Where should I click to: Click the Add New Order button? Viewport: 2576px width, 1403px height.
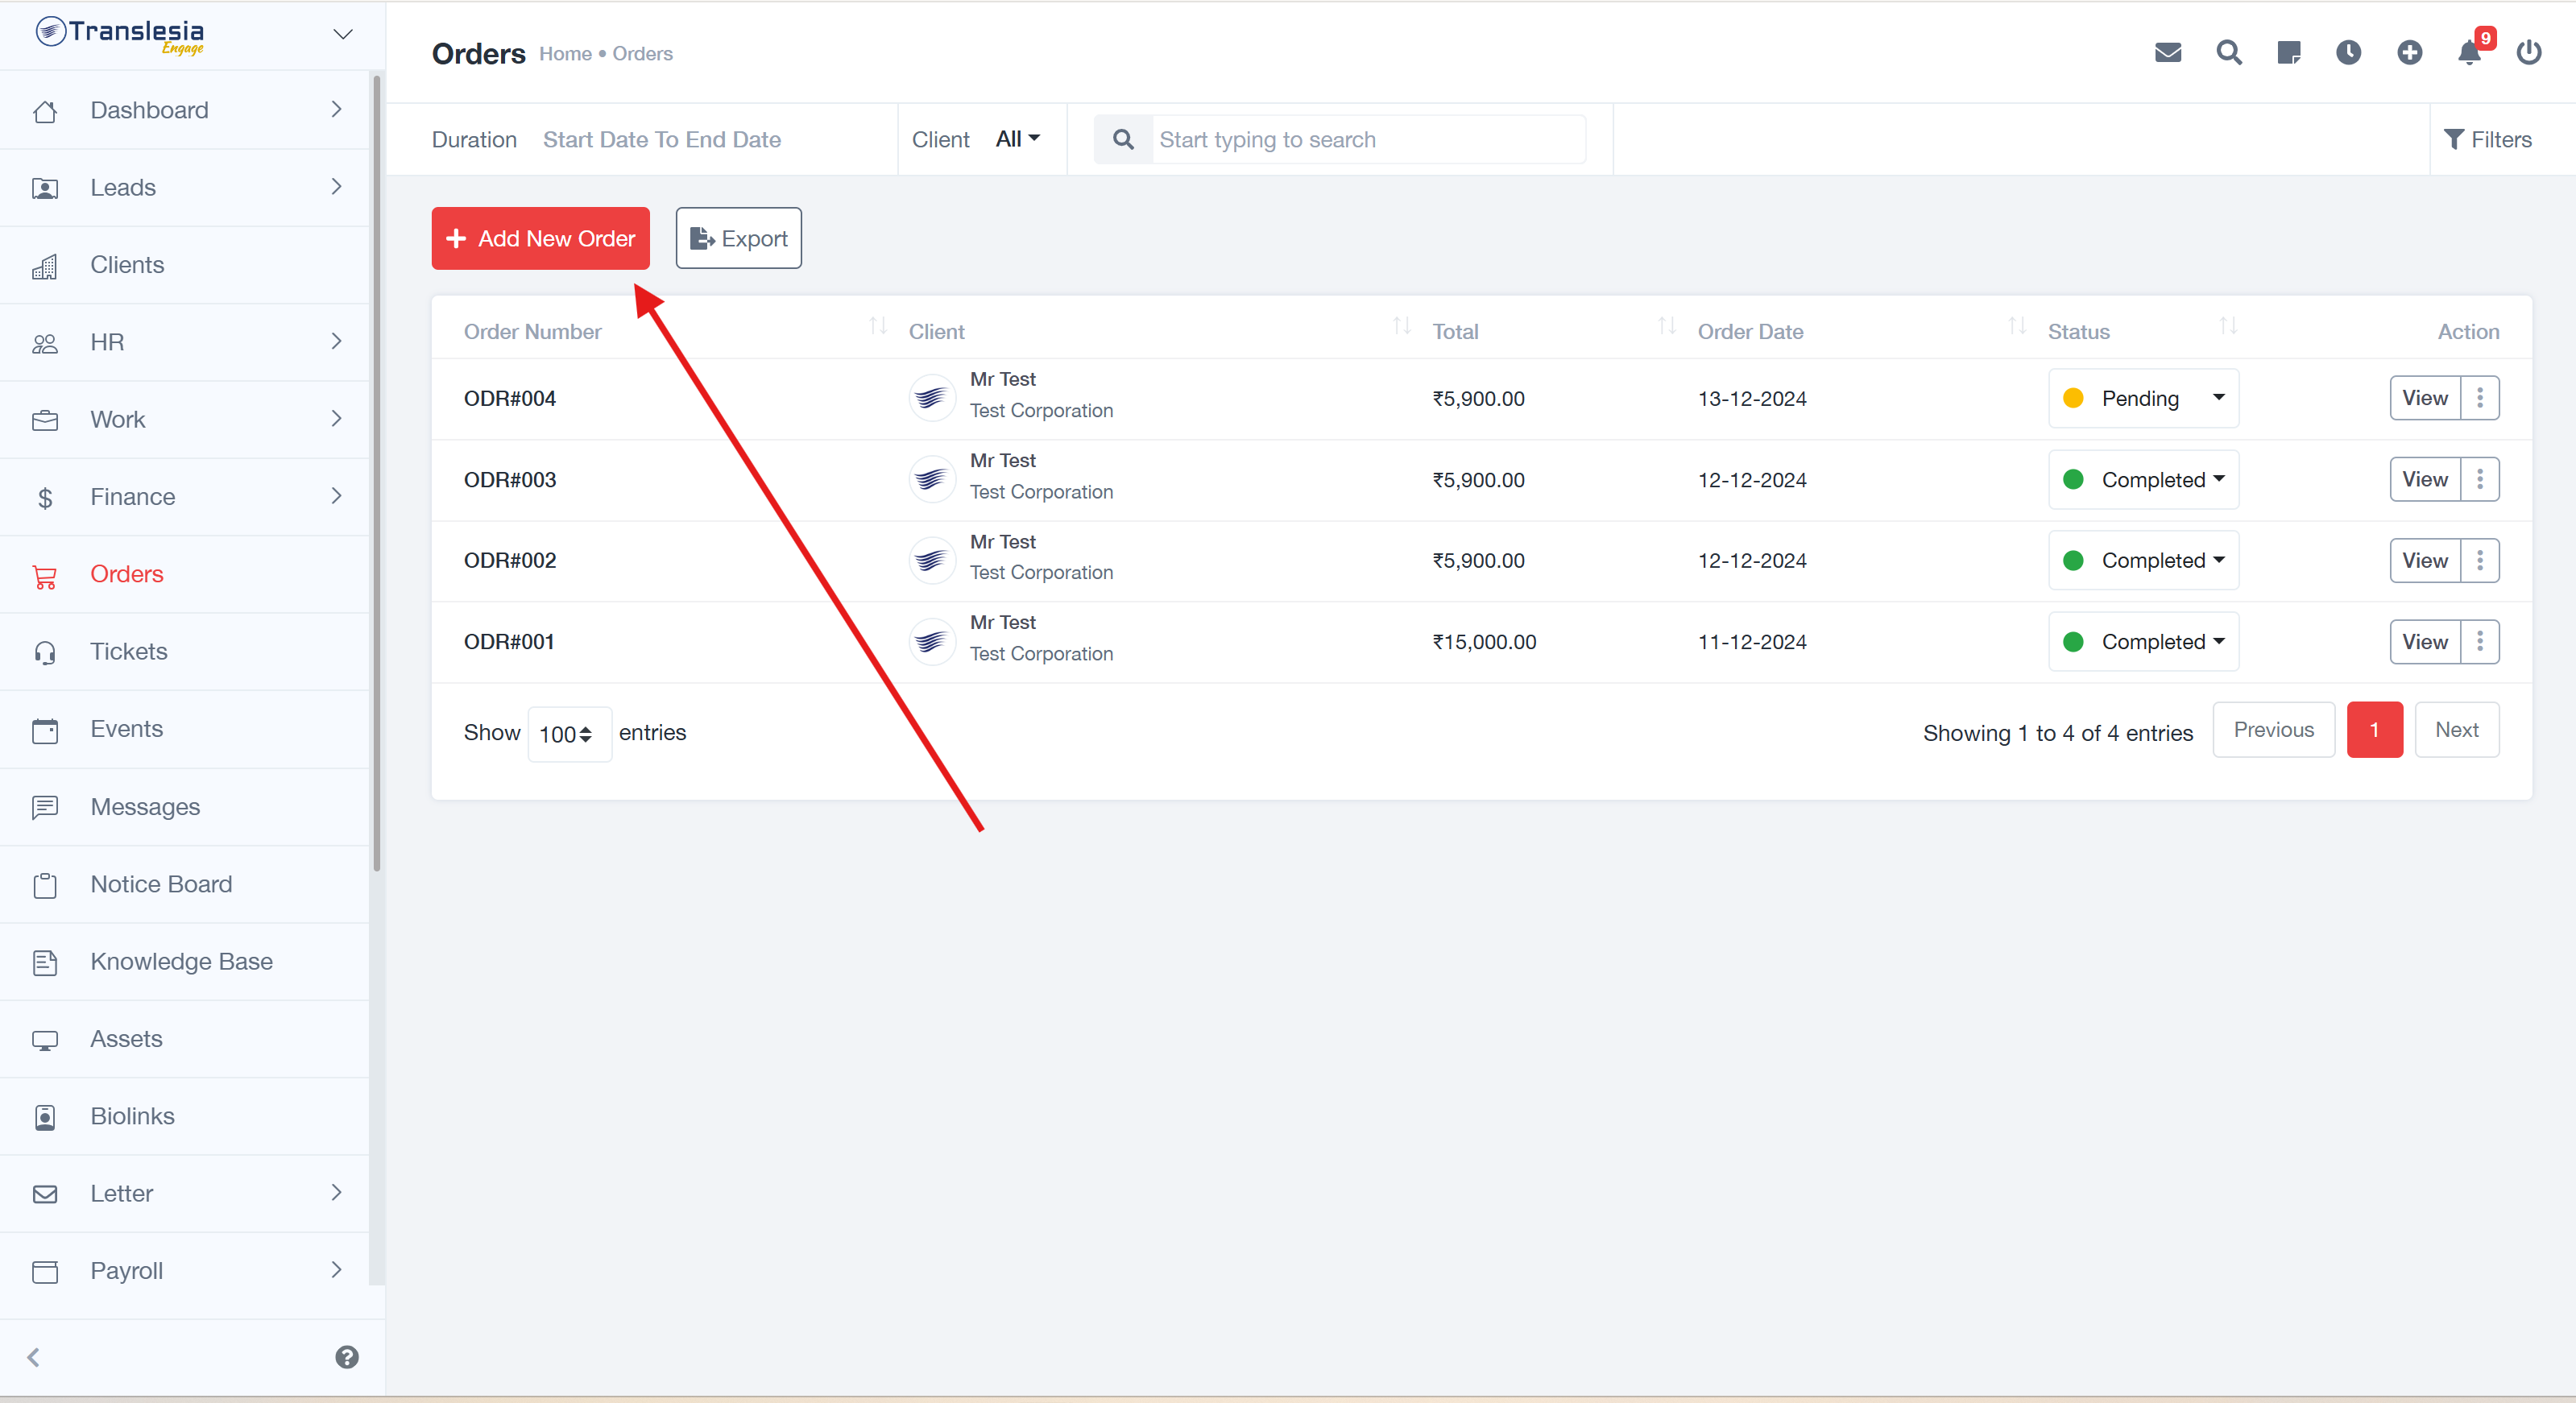tap(540, 238)
